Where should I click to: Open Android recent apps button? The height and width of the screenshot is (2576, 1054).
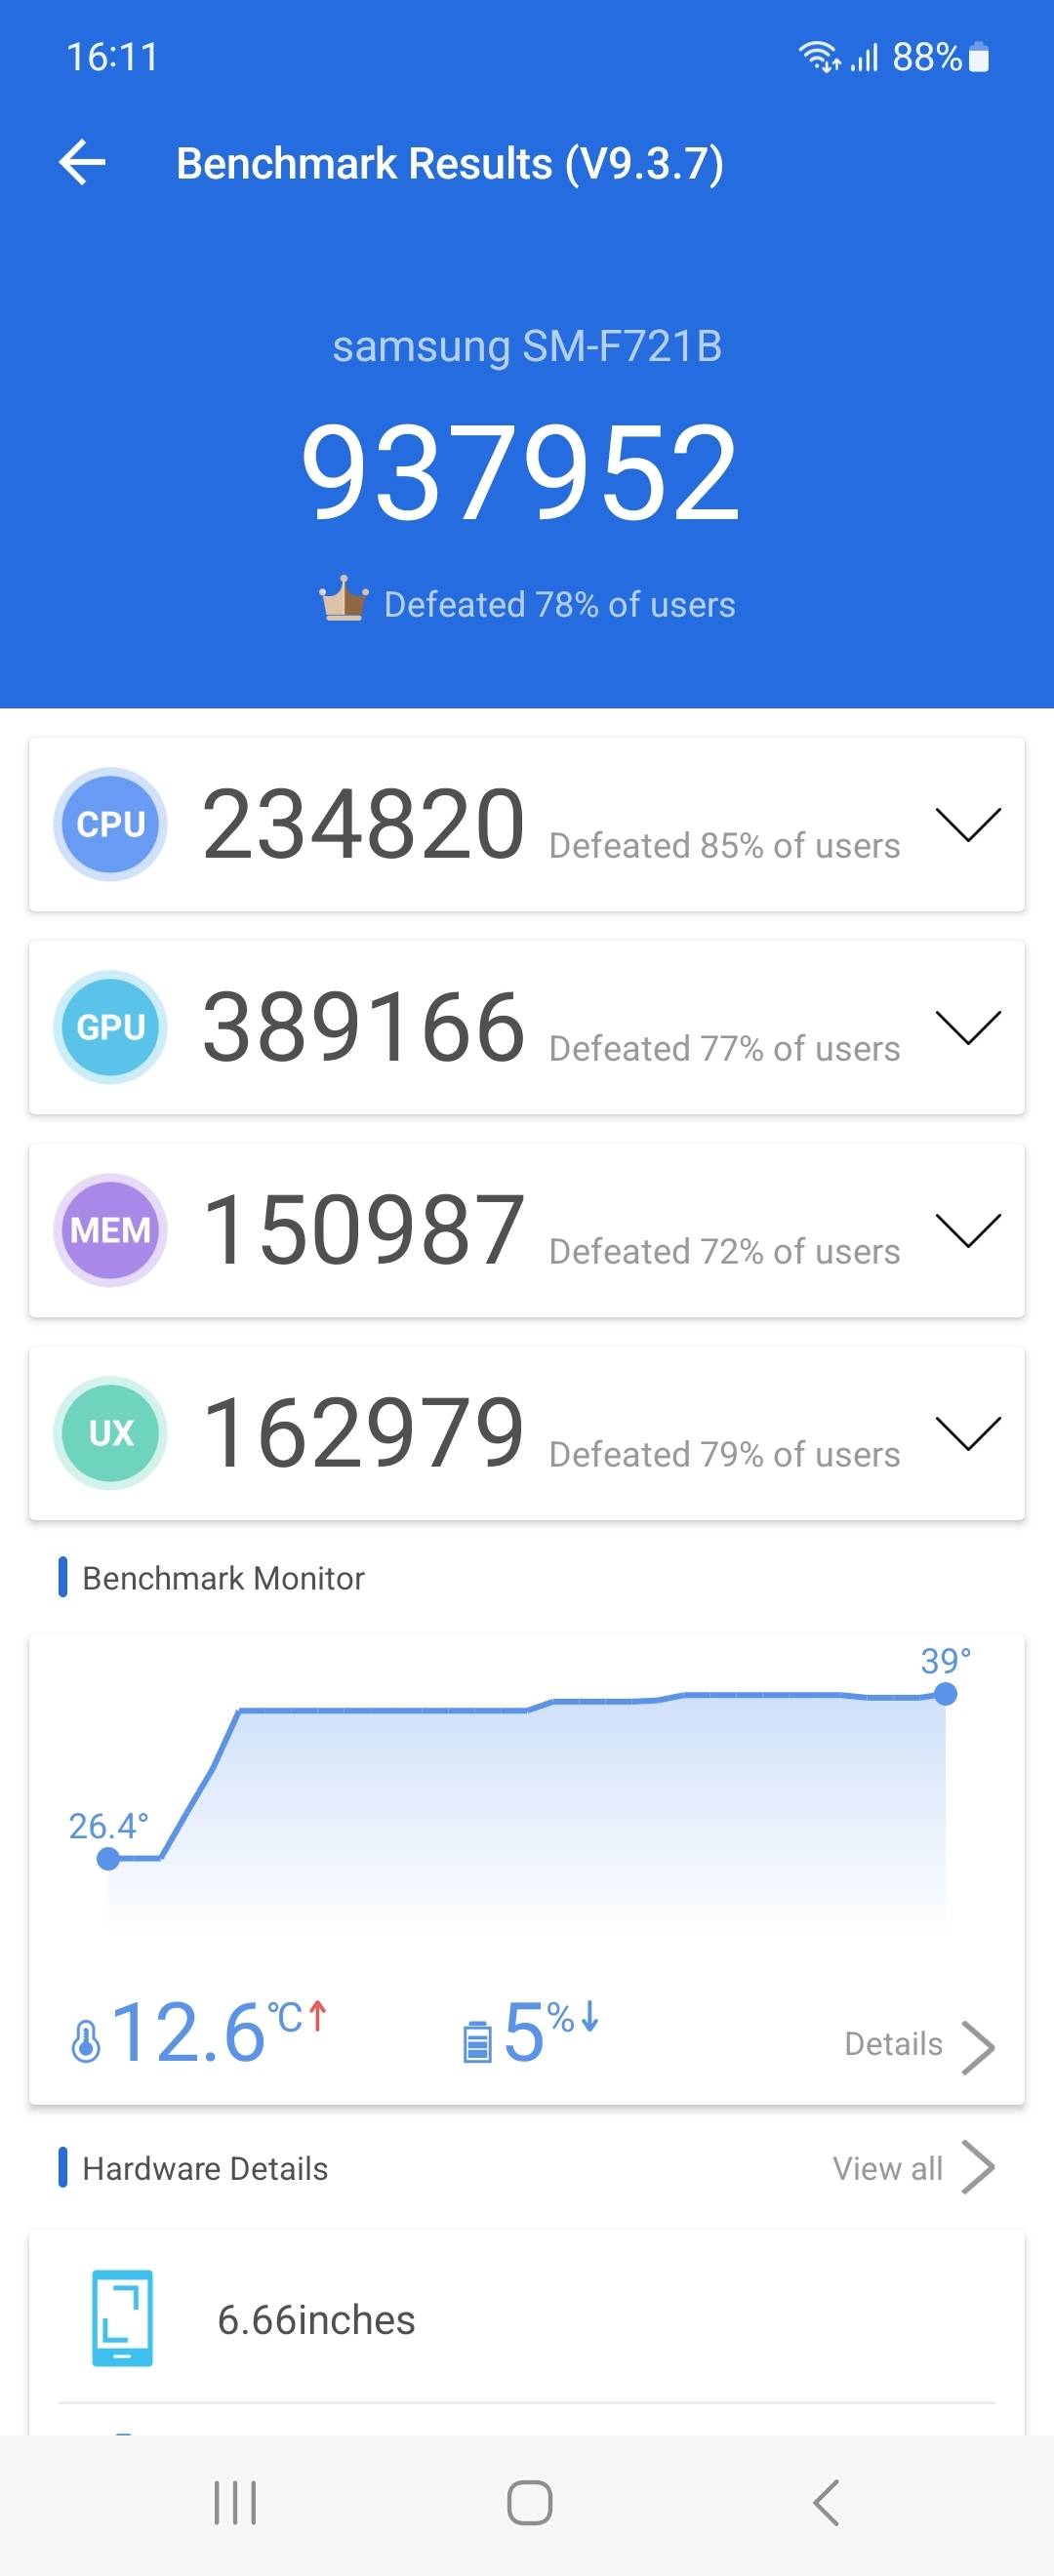(x=236, y=2503)
